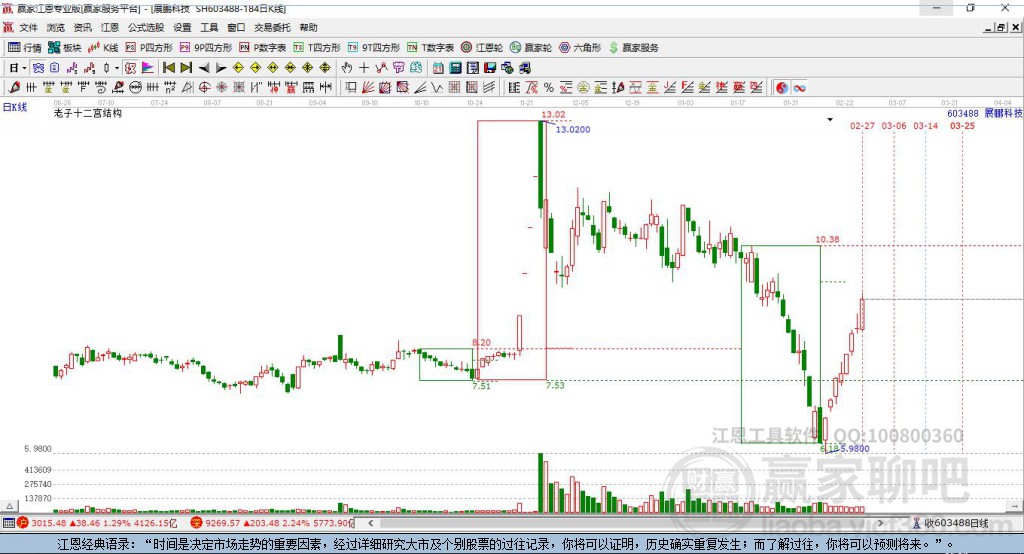Image resolution: width=1024 pixels, height=554 pixels.
Task: Open the 江恩 menu
Action: [110, 27]
